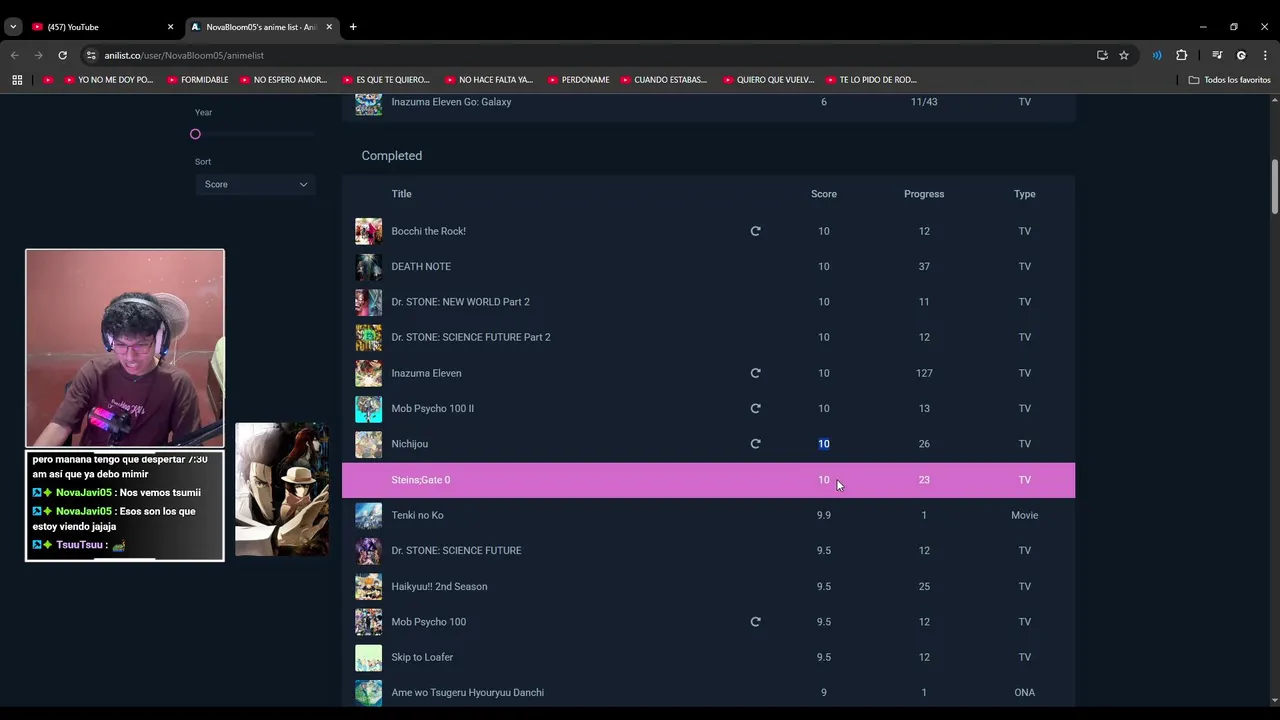Open Mob Psycho 100 II cover thumbnail
This screenshot has width=1280, height=720.
(368, 409)
